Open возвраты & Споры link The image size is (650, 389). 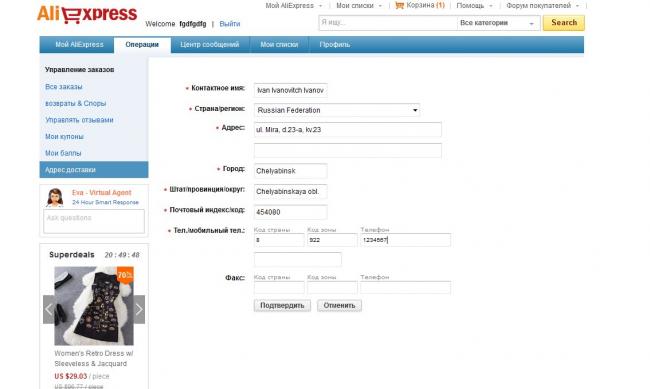click(x=75, y=103)
